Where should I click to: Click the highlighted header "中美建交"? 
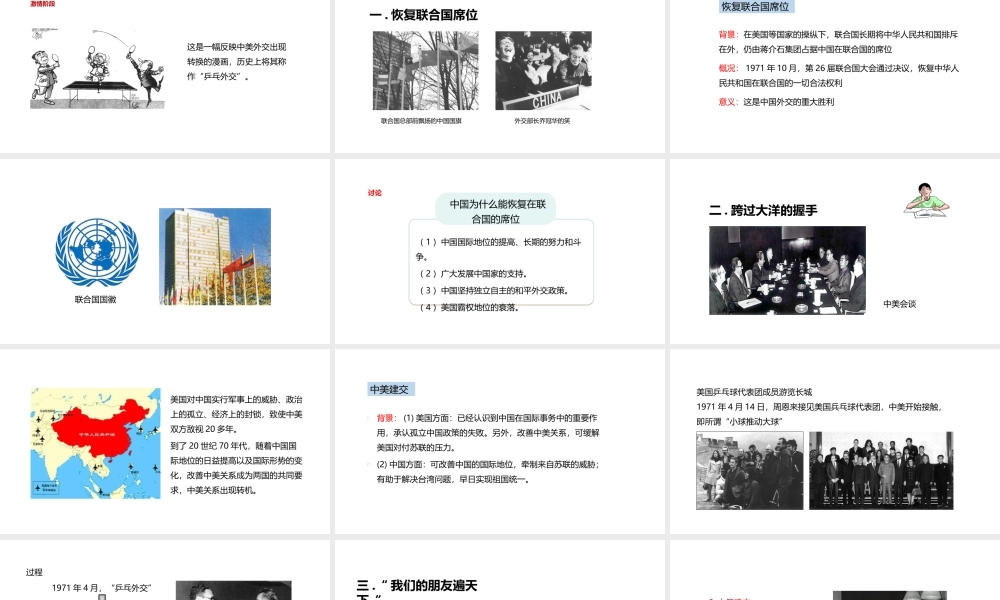coord(390,389)
